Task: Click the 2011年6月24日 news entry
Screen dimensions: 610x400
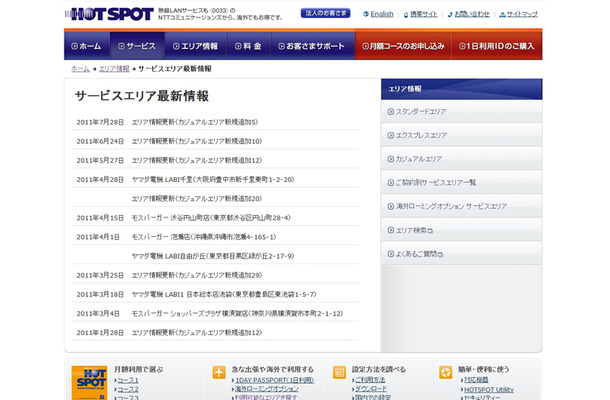Action: 215,141
